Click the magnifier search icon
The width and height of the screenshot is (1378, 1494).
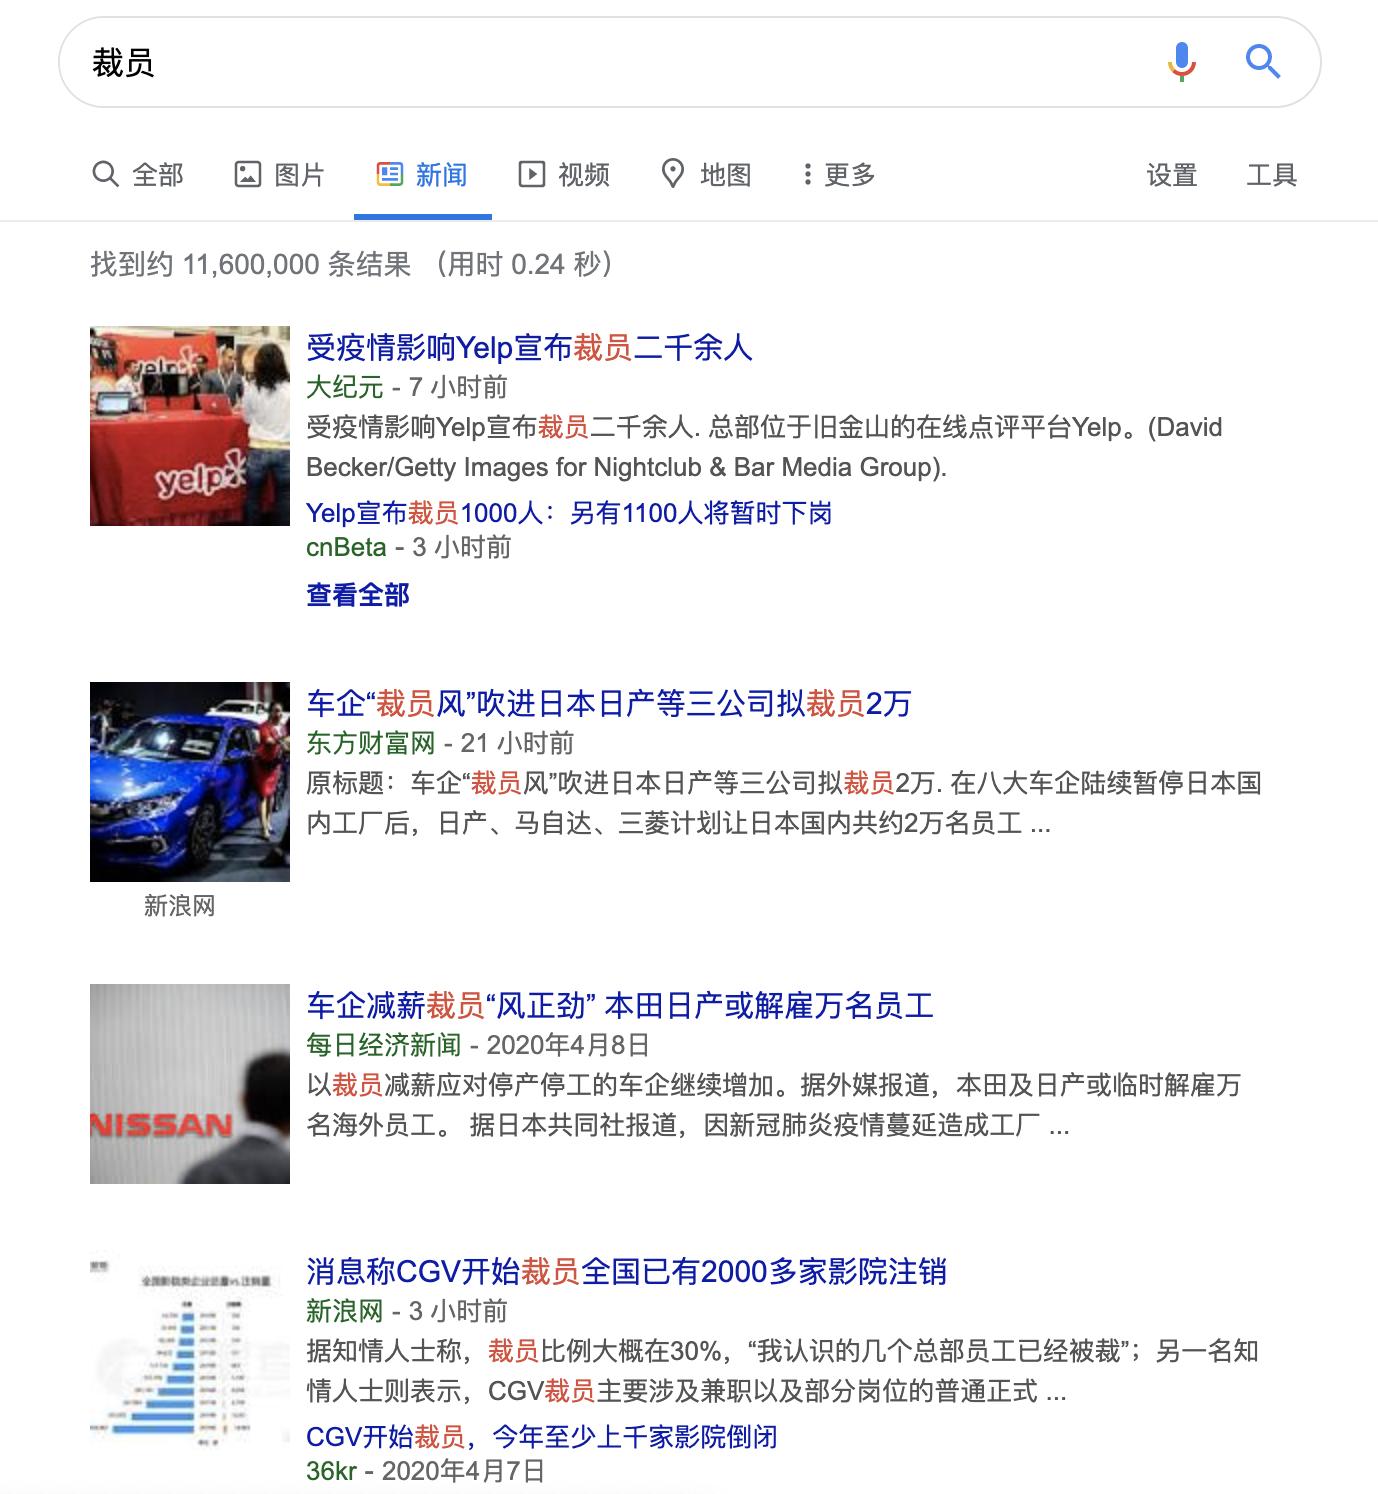tap(1262, 62)
